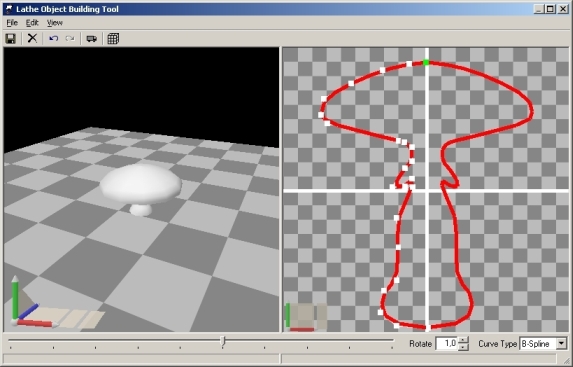
Task: Click the view orientation box in curve editor
Action: click(x=306, y=317)
